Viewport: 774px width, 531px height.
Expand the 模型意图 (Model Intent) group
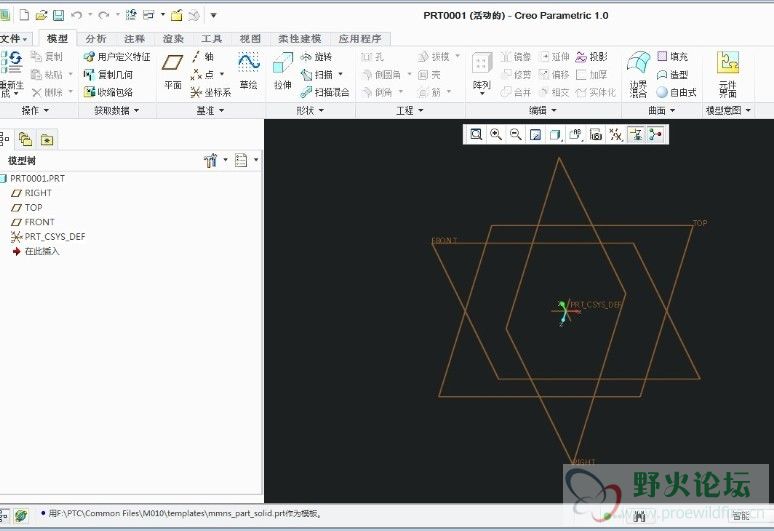728,111
